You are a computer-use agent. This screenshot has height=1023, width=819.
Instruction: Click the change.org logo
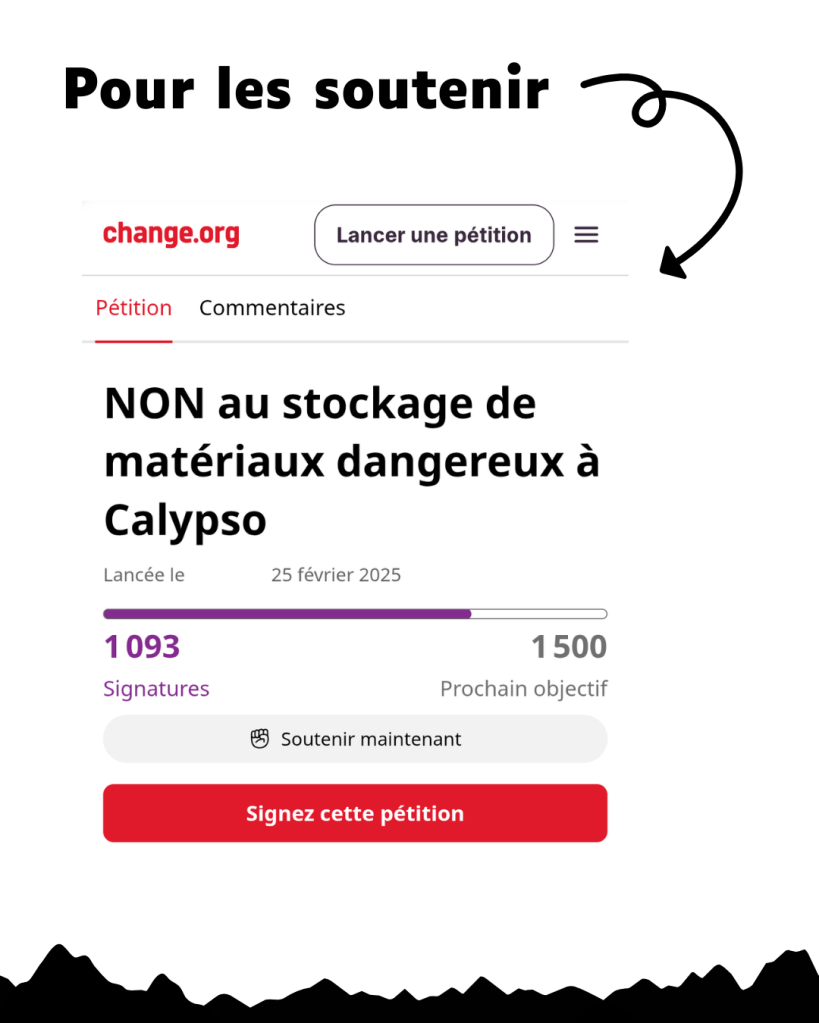[x=171, y=235]
